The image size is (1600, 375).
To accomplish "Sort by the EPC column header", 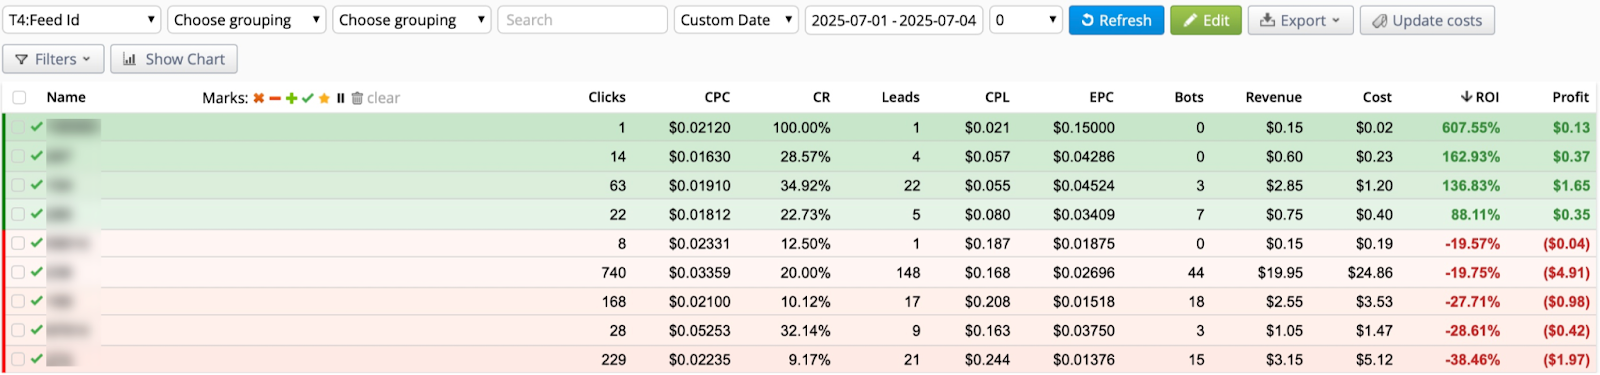I will click(1101, 97).
